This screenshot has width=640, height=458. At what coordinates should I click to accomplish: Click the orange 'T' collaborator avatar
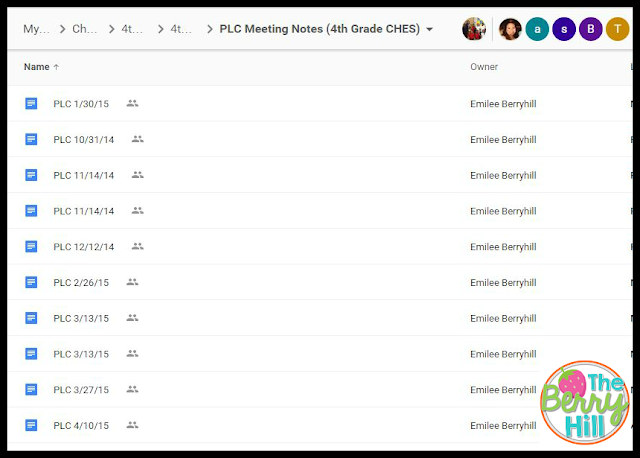pyautogui.click(x=618, y=29)
